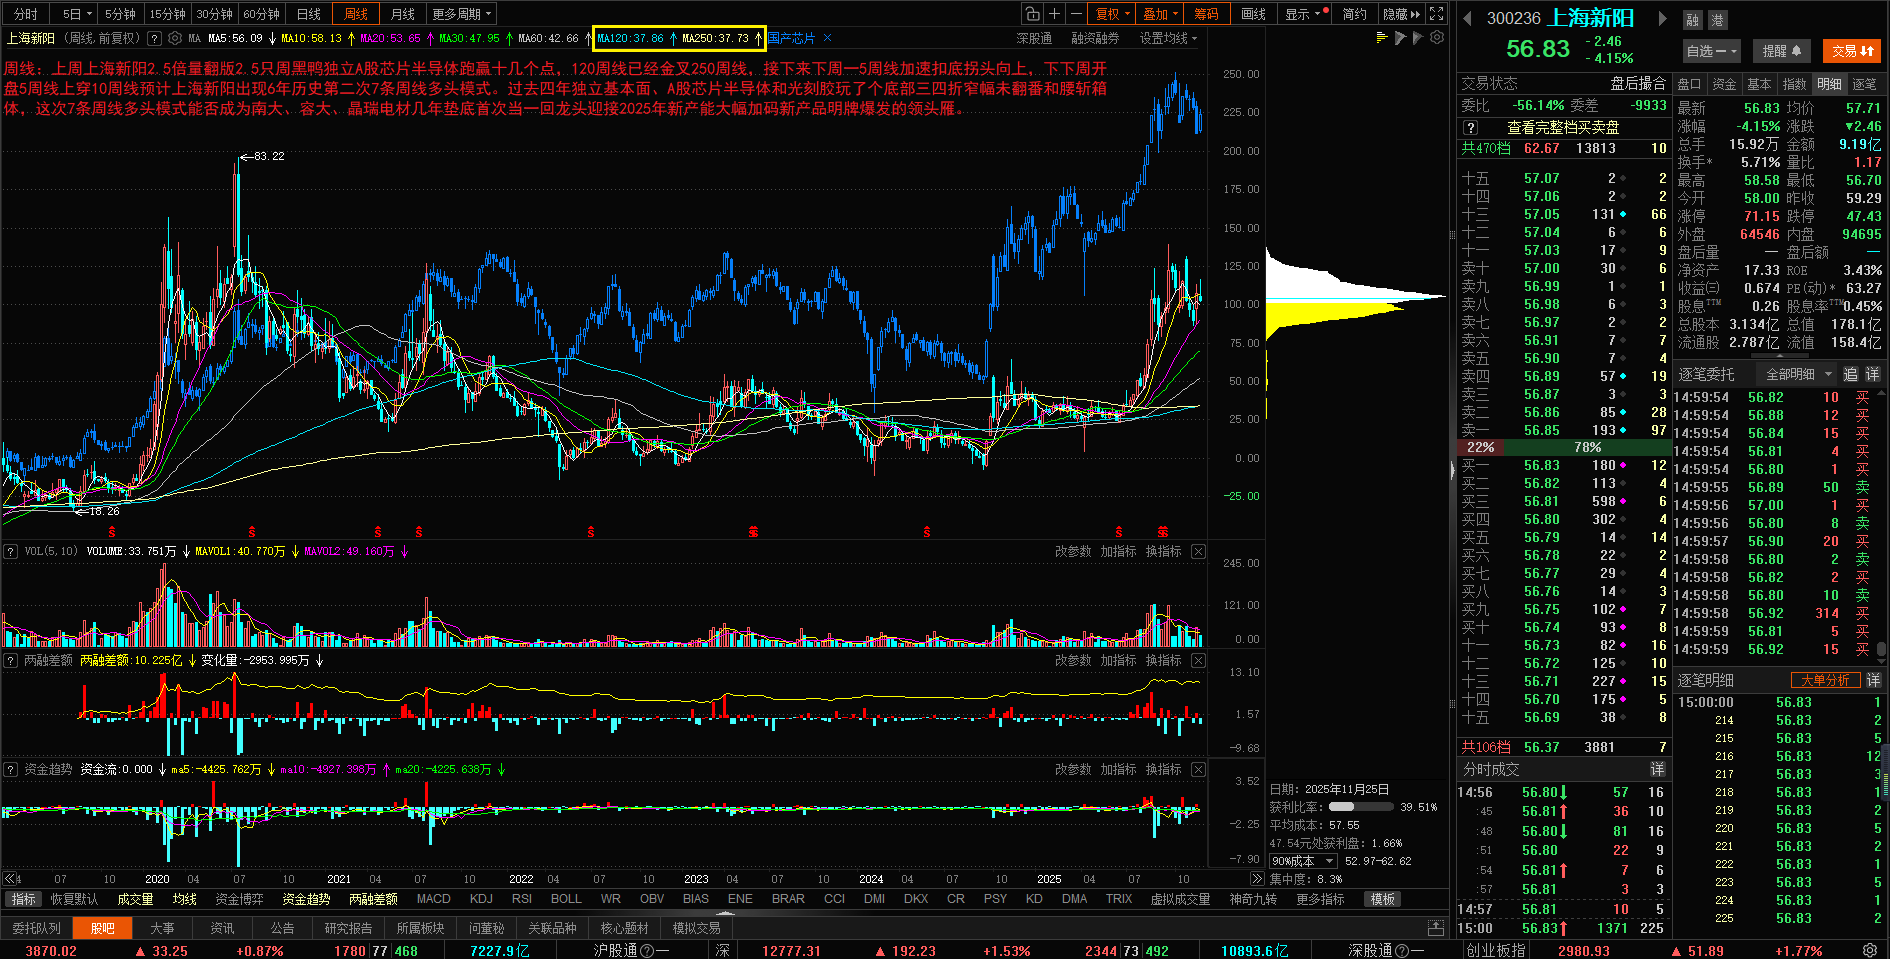1890x959 pixels.
Task: Click the orange 交易 trade button
Action: [1852, 51]
